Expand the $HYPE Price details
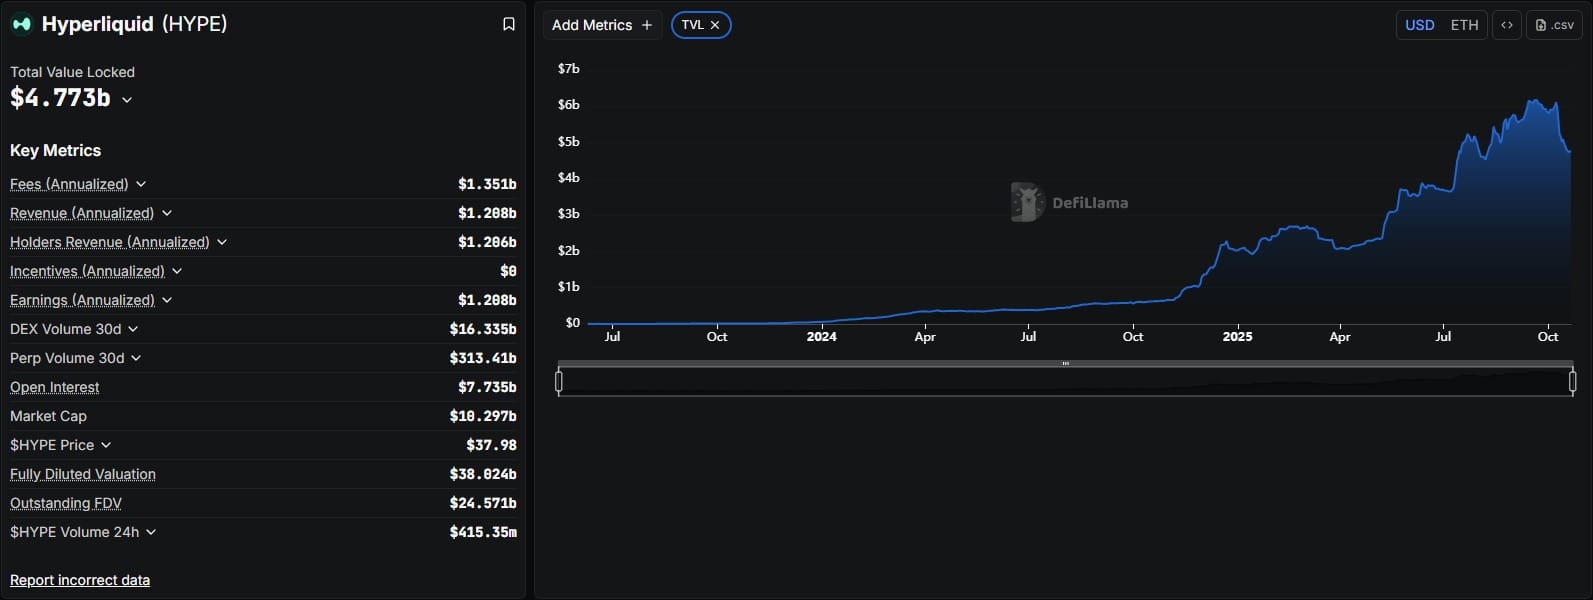Screen dimensions: 1593x600 (106, 445)
